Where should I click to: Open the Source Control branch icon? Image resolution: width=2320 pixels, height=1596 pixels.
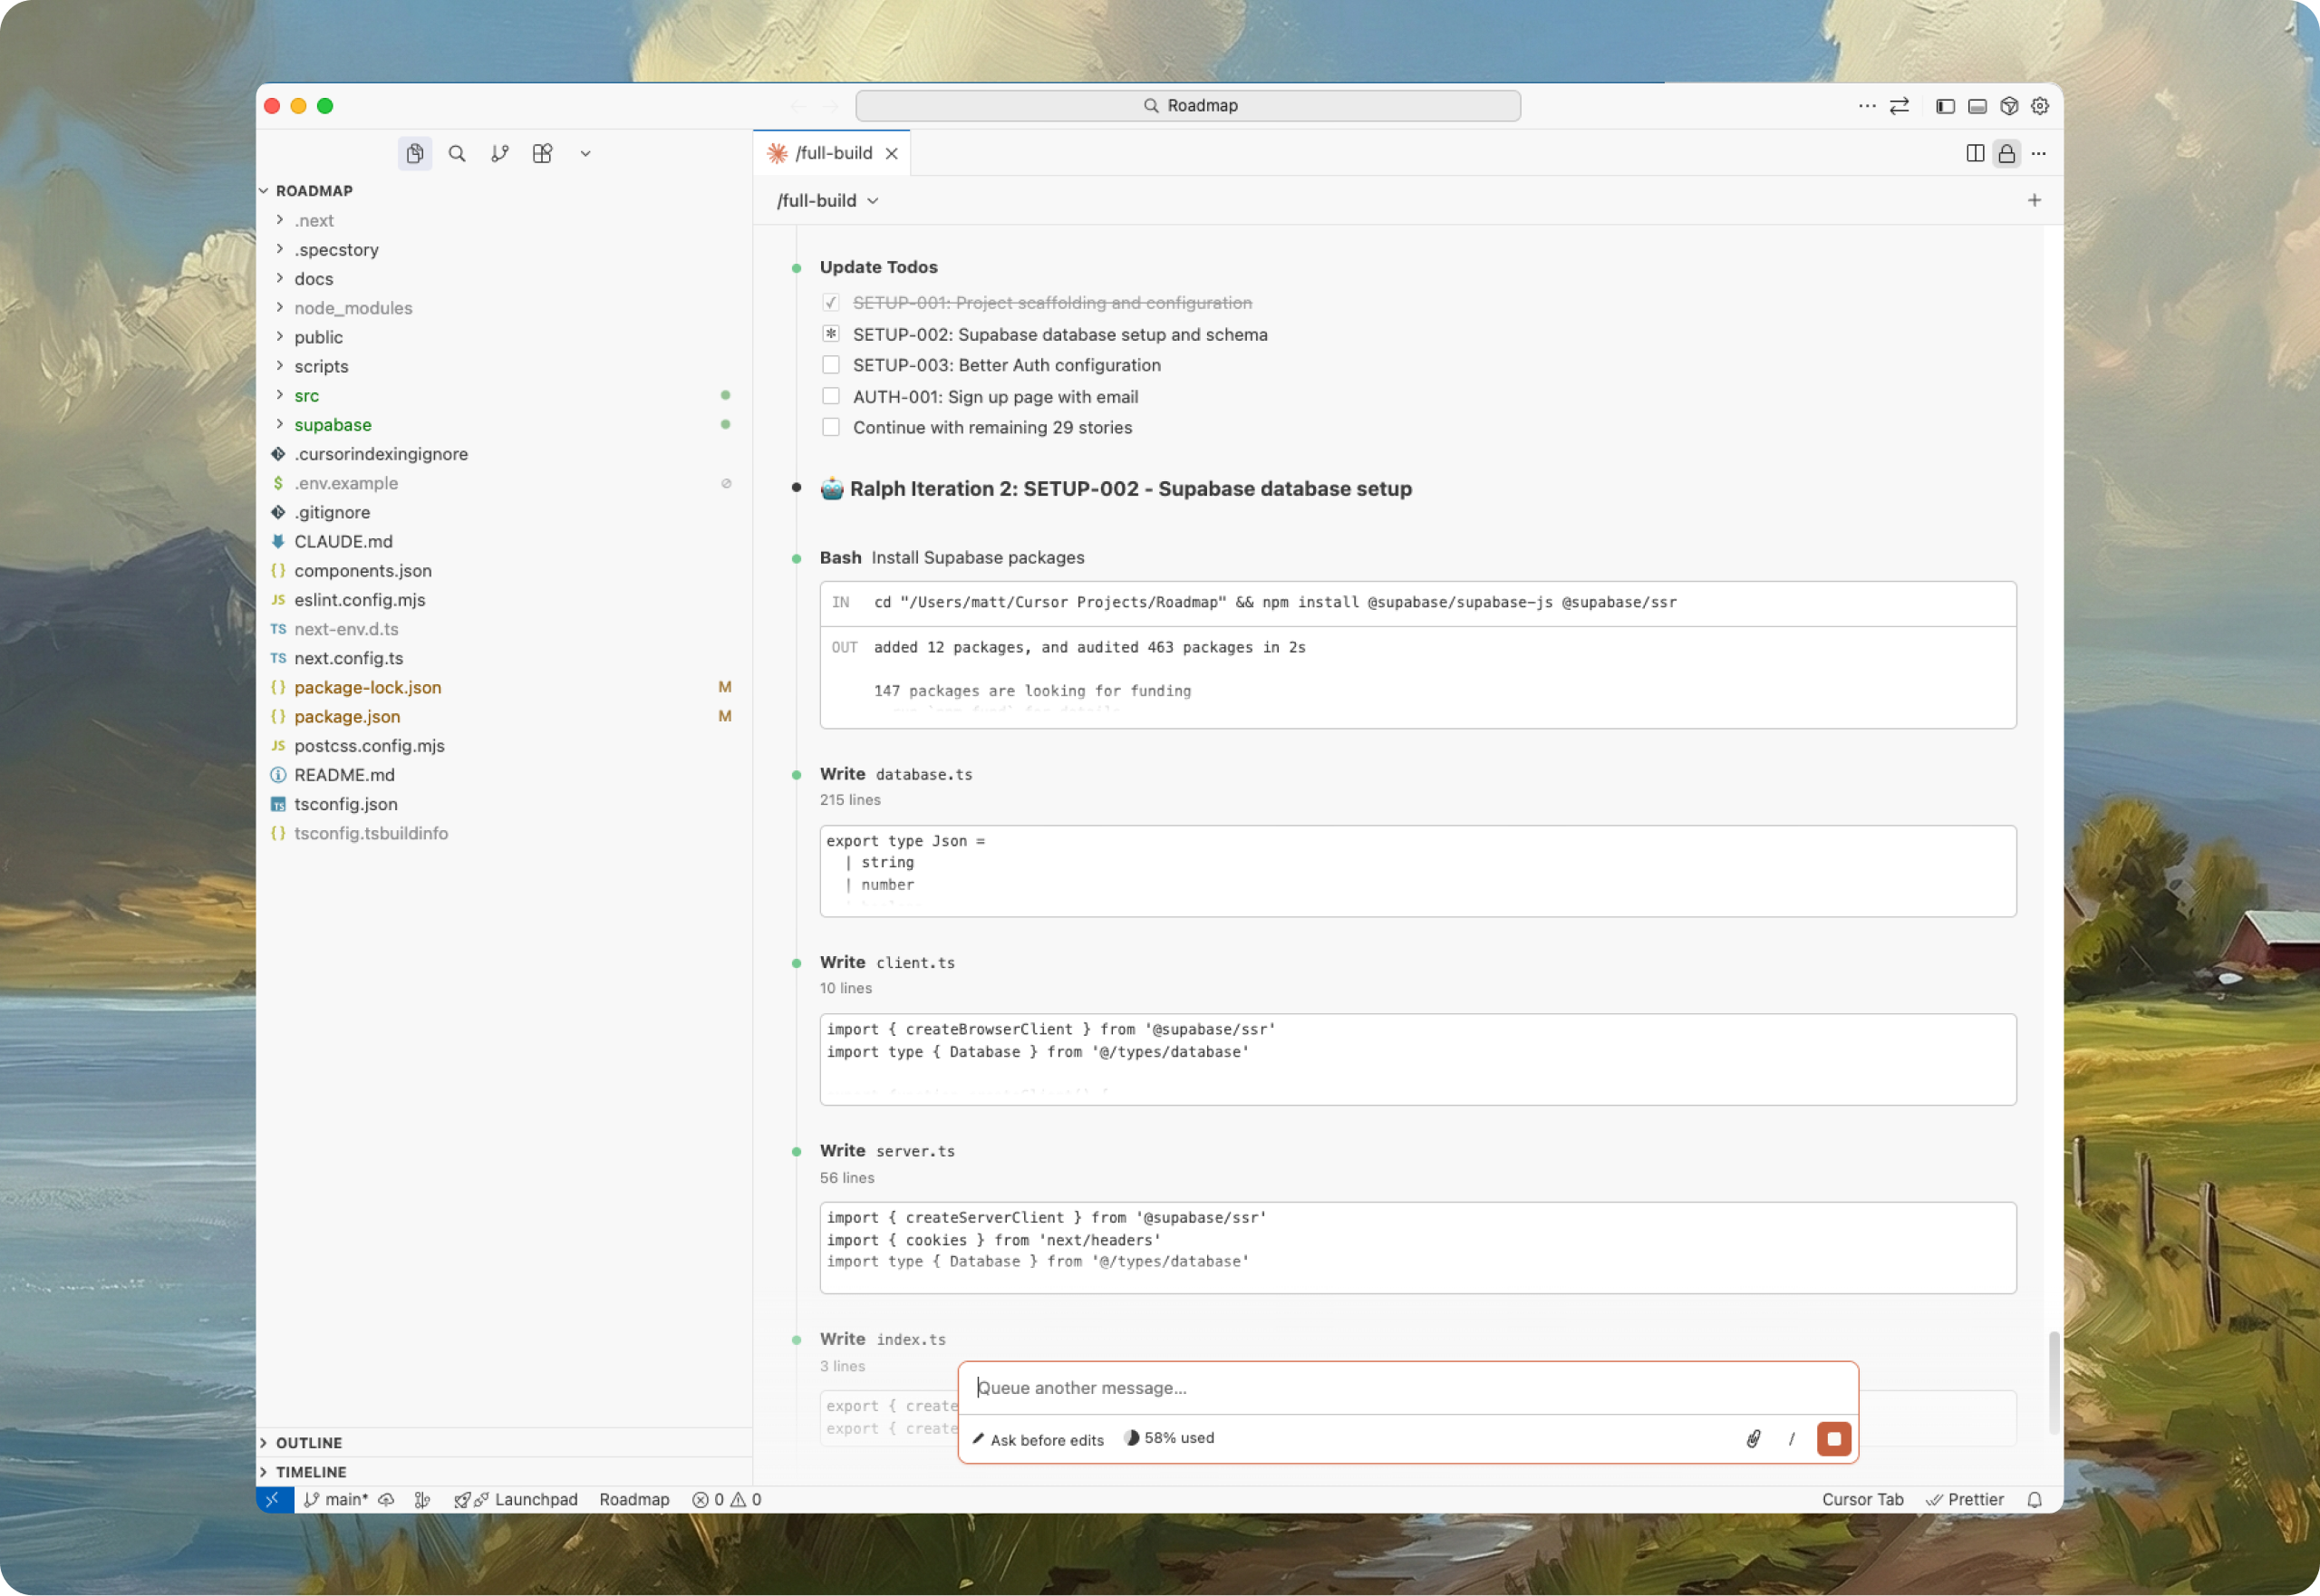[500, 153]
